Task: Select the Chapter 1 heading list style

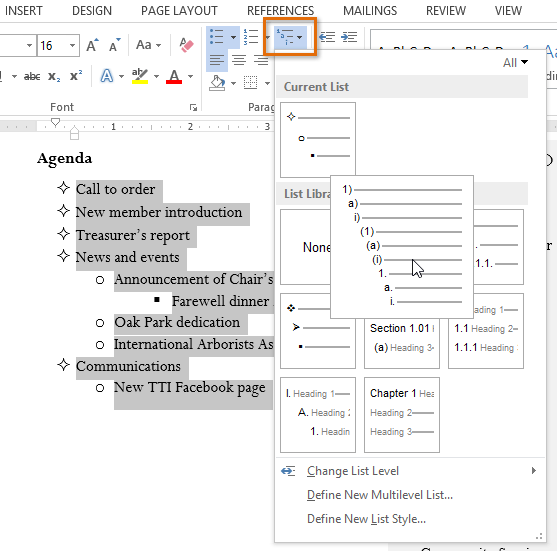Action: point(401,415)
